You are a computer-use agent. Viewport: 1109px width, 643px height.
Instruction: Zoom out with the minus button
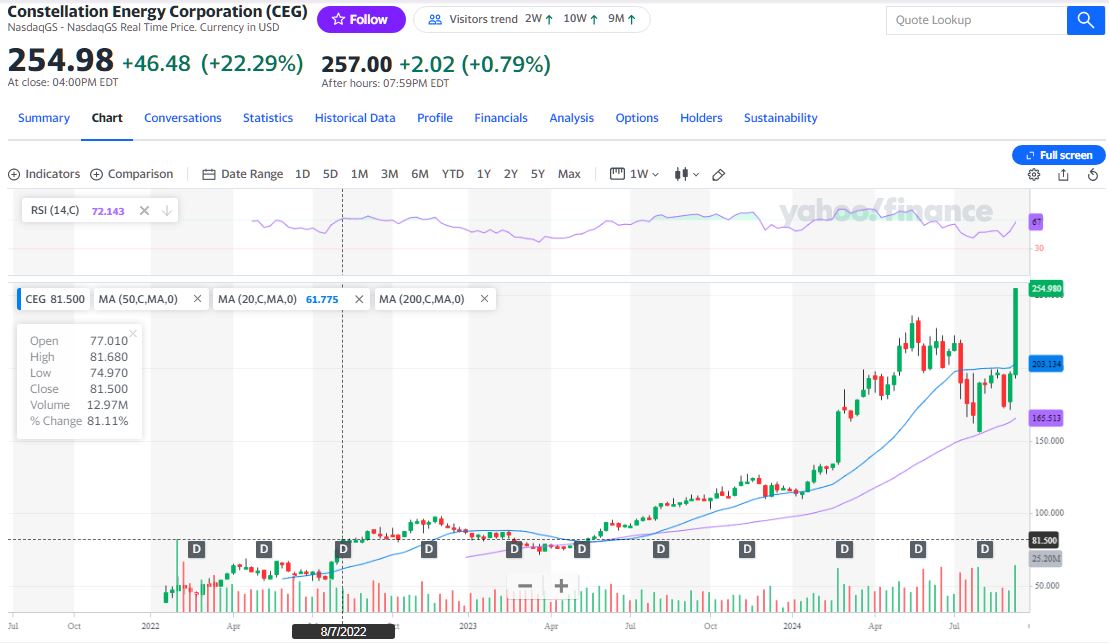tap(525, 586)
